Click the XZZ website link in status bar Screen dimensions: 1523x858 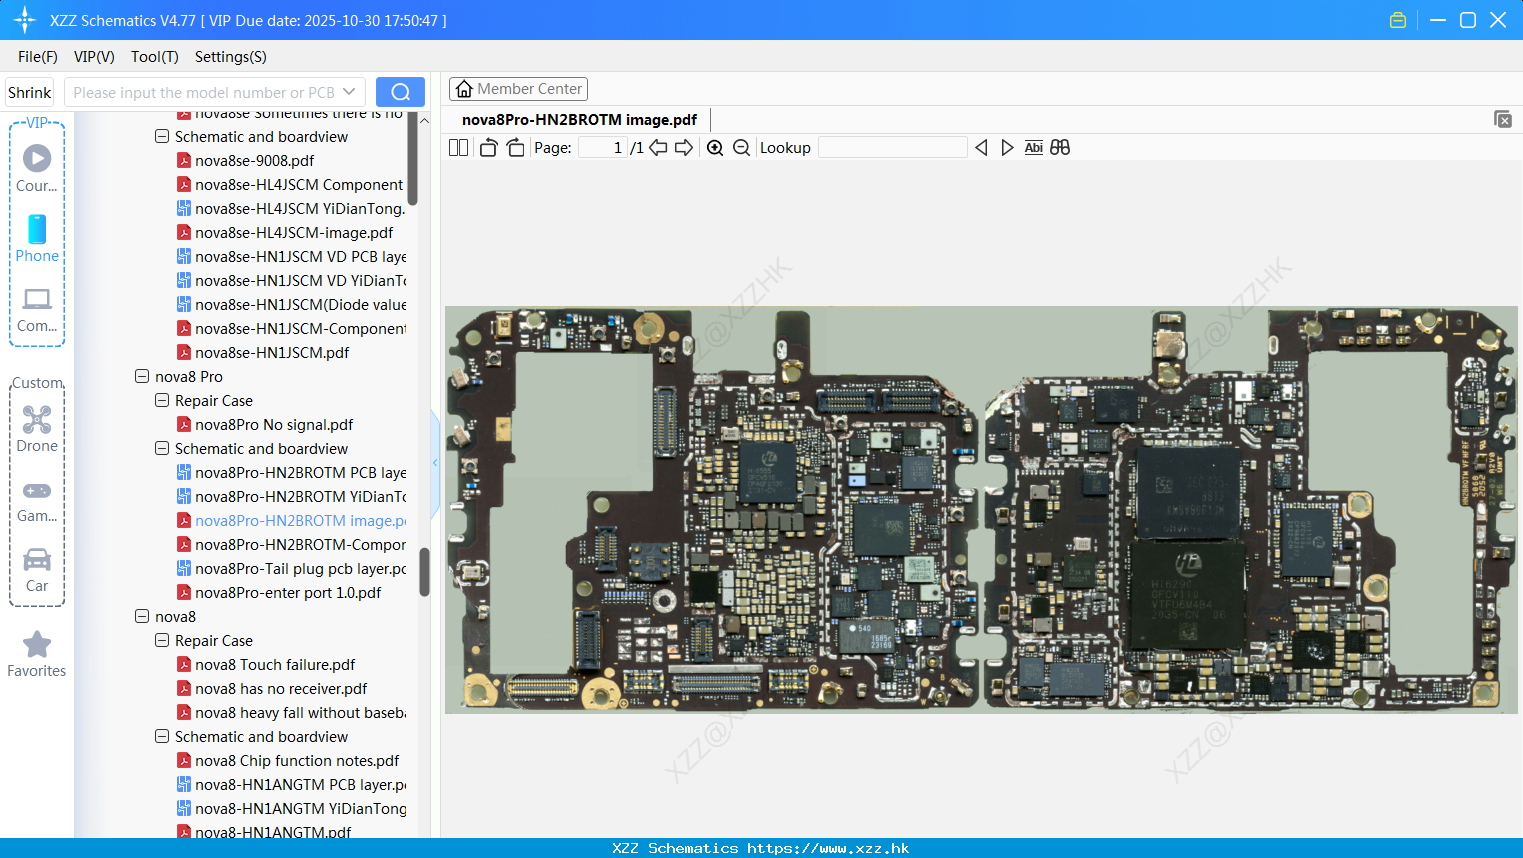pyautogui.click(x=828, y=848)
